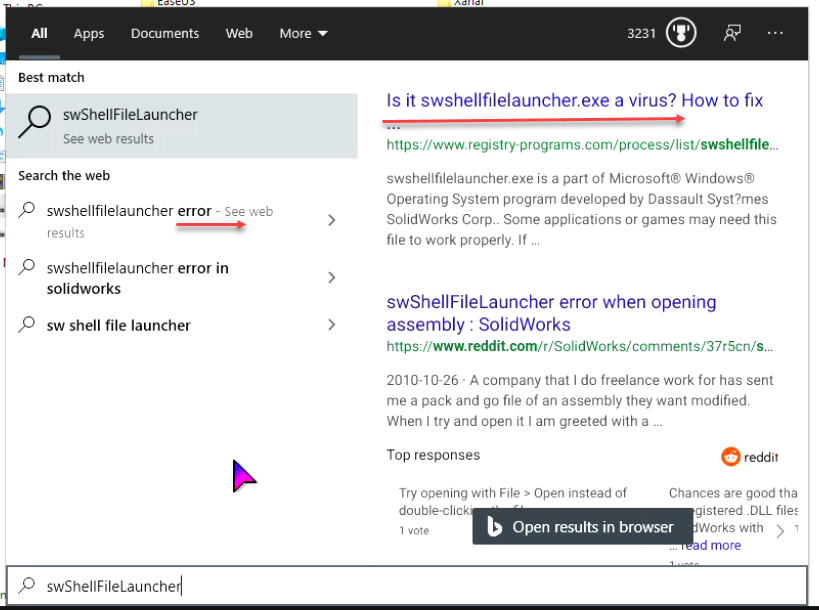Click the Bing logo on Open results button

(x=494, y=527)
